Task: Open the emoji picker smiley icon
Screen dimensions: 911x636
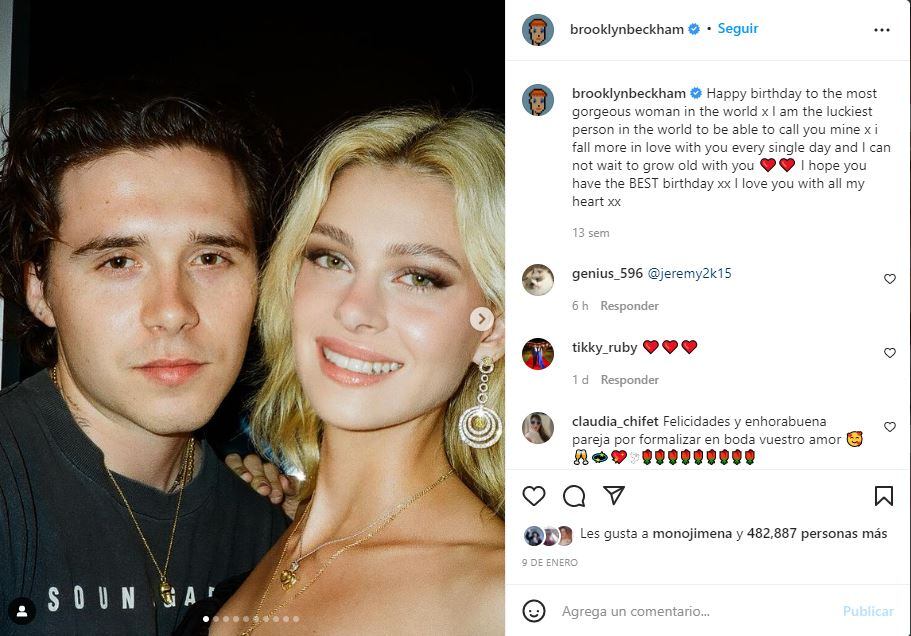Action: [x=533, y=611]
